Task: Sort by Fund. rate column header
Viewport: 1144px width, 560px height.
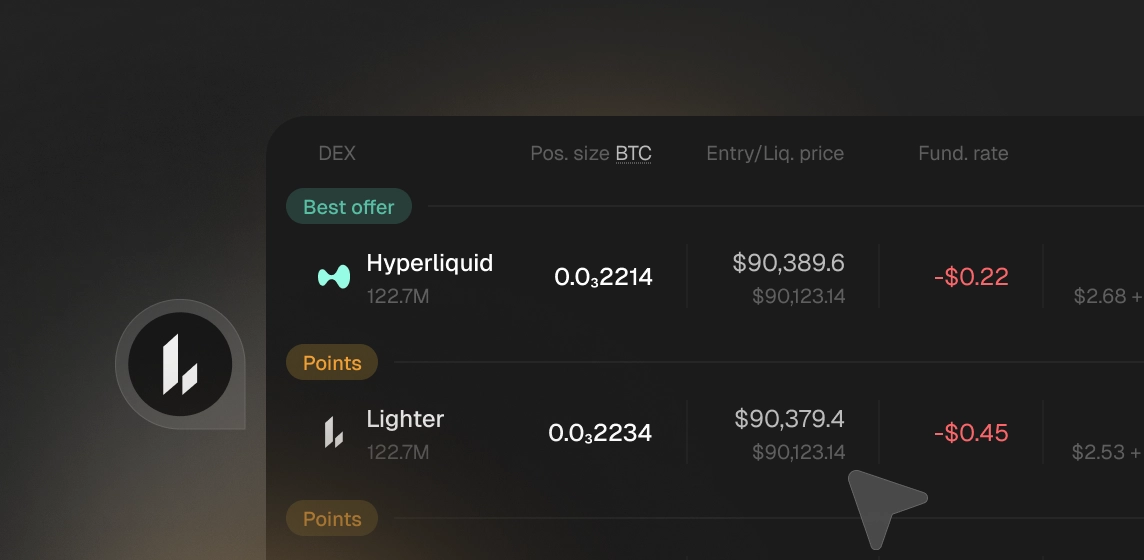Action: (963, 154)
